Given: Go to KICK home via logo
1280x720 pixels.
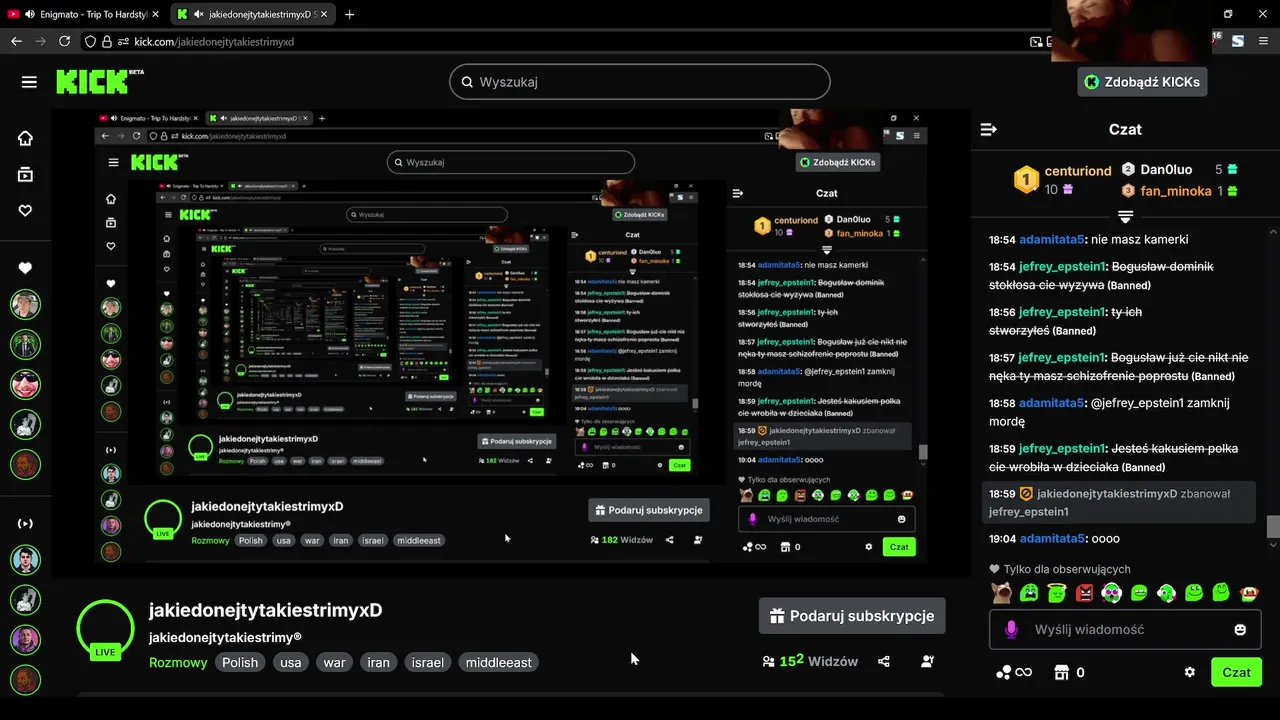Looking at the screenshot, I should point(99,81).
